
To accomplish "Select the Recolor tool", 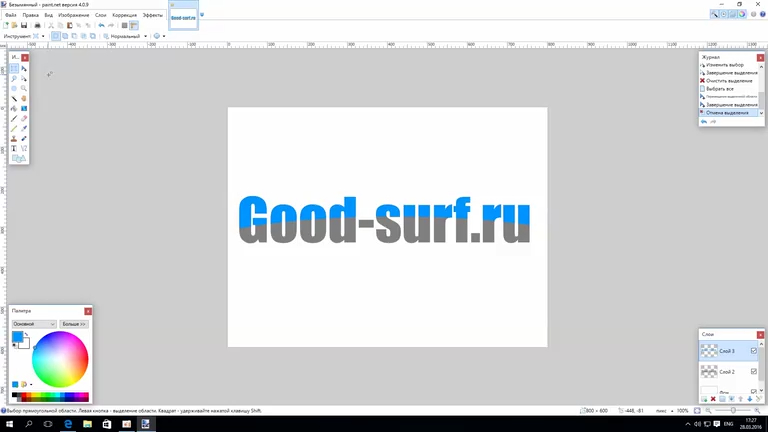I will (24, 139).
